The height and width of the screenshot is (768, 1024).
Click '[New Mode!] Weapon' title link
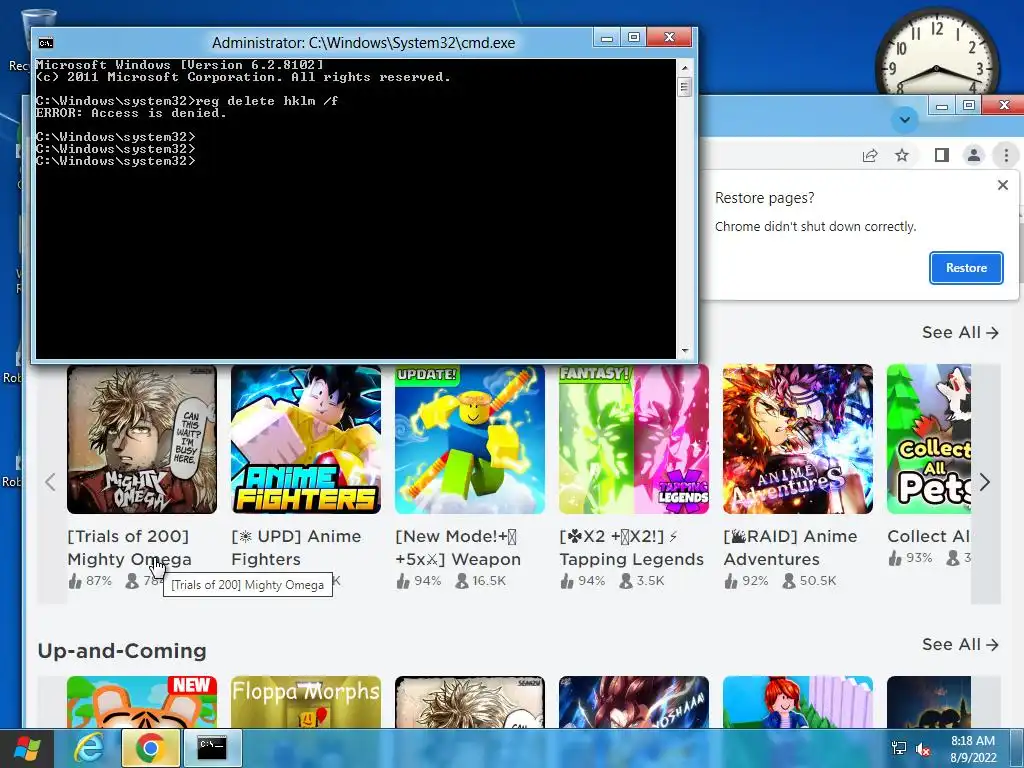point(458,547)
